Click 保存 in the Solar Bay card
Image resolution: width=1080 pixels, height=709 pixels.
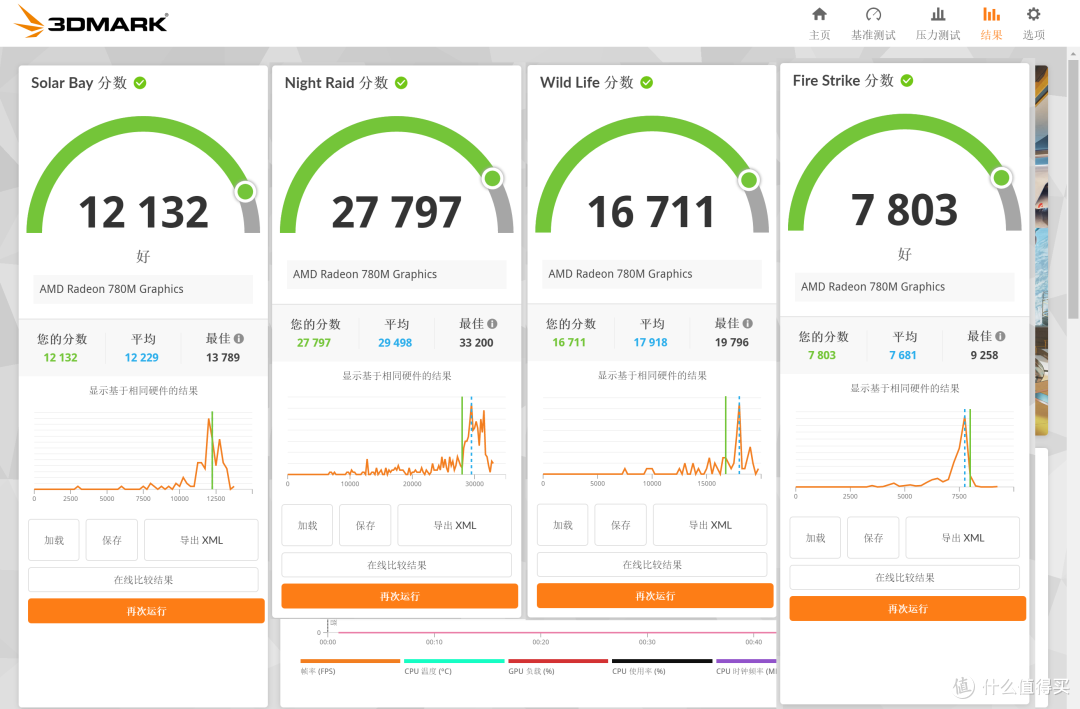tap(112, 540)
